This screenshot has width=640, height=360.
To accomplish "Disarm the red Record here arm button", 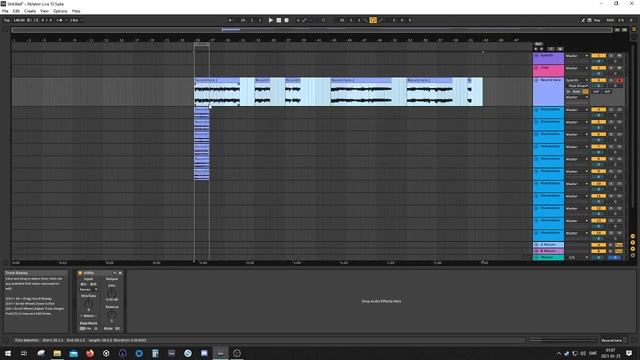I will [x=620, y=80].
